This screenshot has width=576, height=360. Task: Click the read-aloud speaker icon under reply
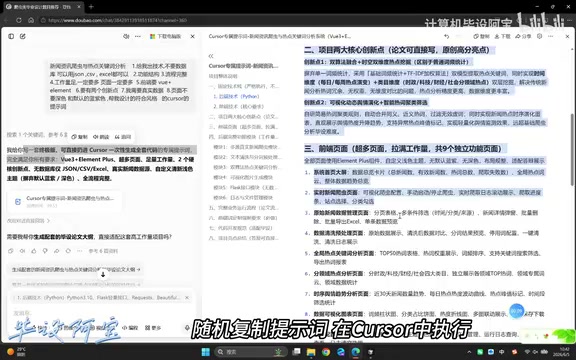tap(22, 251)
